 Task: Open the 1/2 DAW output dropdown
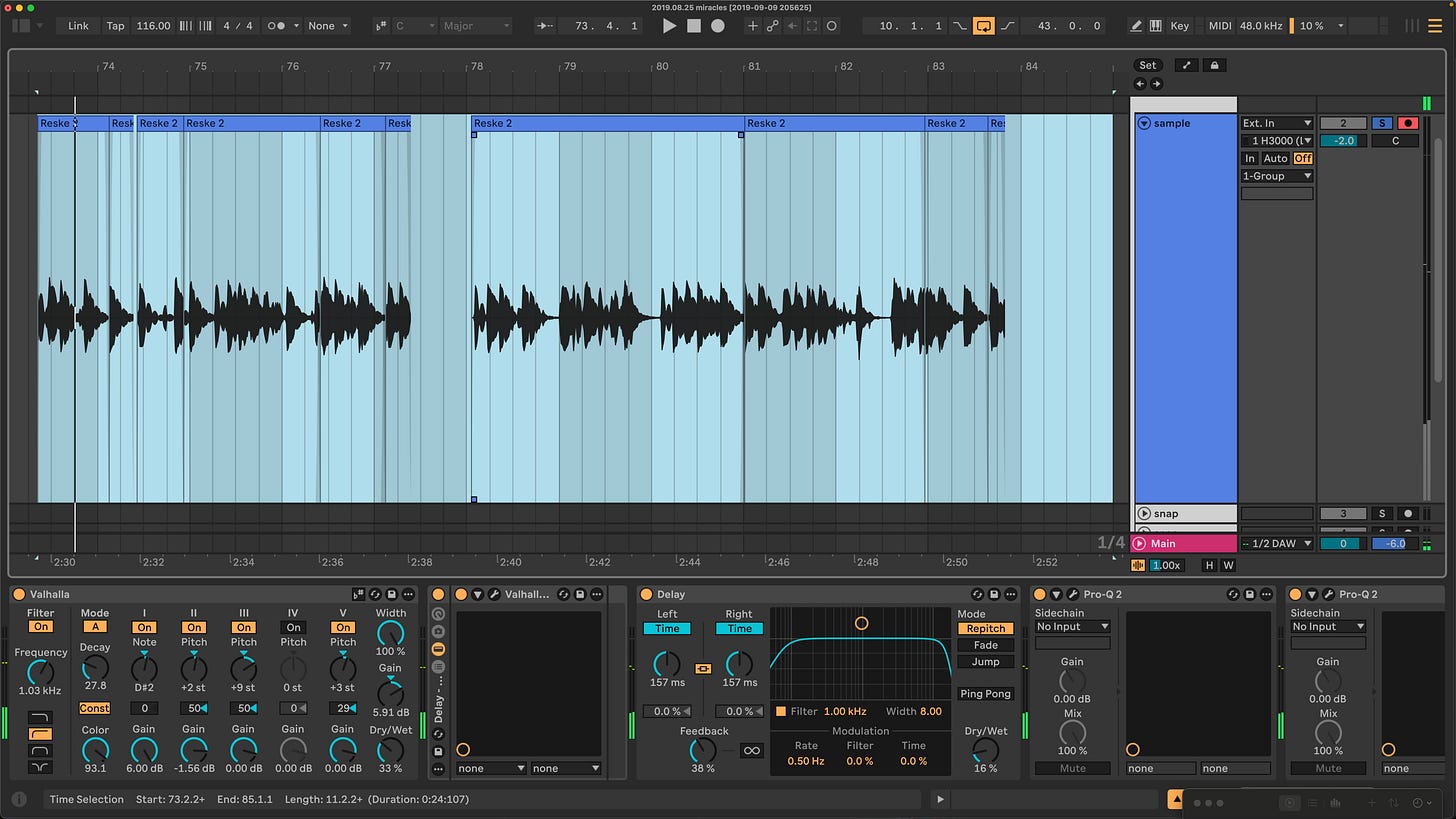click(1276, 543)
